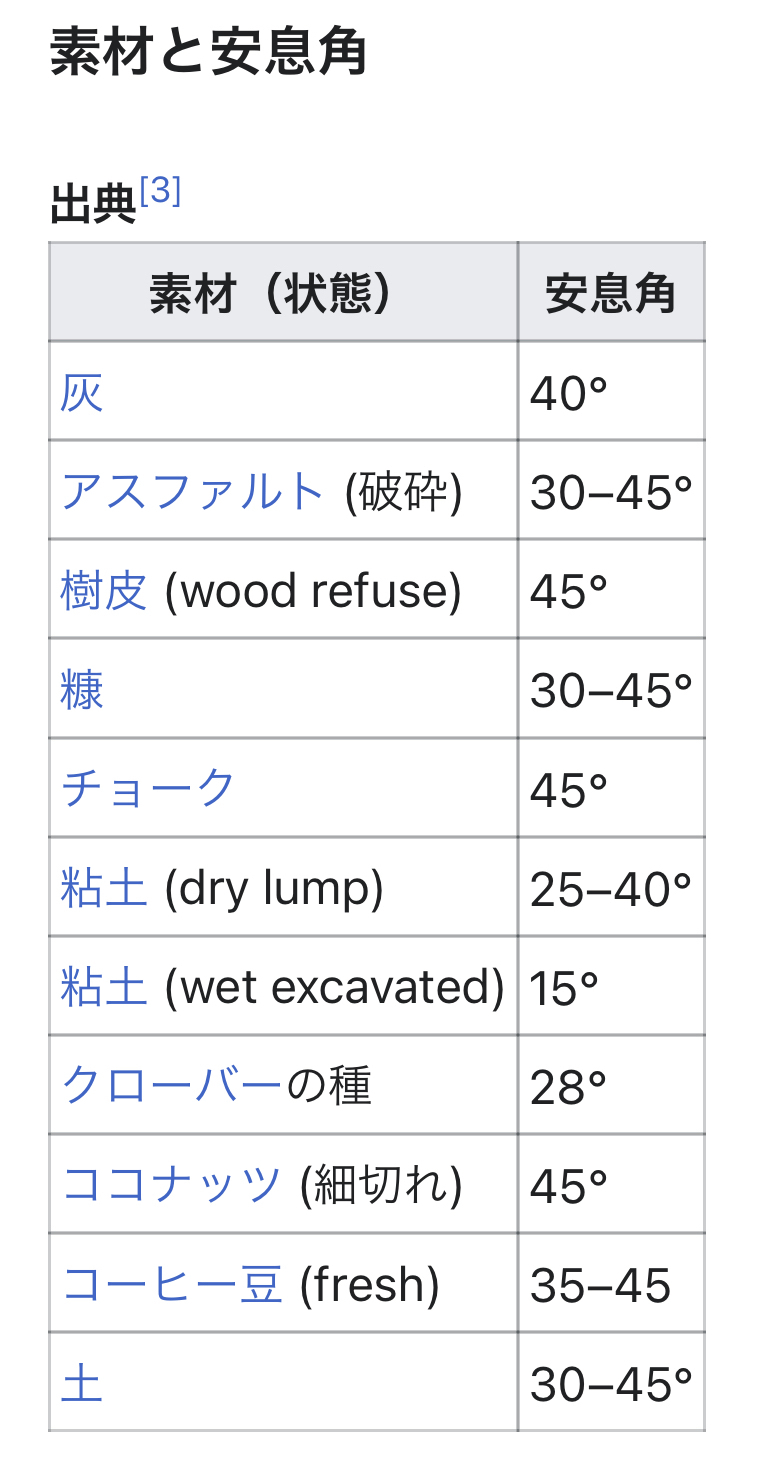
Task: Open the 灰 link
Action: (x=82, y=393)
